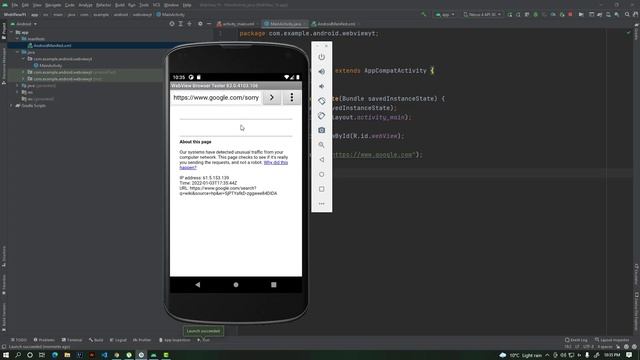The image size is (640, 360).
Task: Open Microsoft Edge from taskbar
Action: (x=55, y=355)
